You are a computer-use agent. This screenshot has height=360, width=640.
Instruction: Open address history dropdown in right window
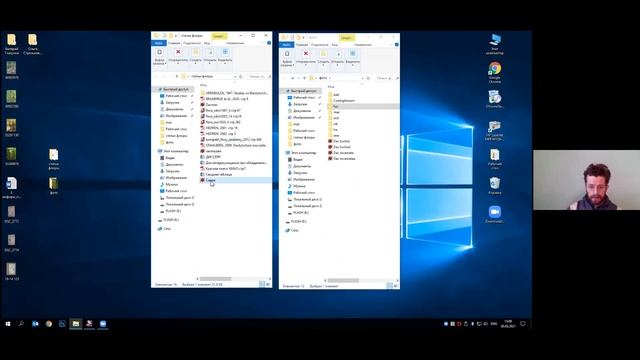click(x=362, y=78)
